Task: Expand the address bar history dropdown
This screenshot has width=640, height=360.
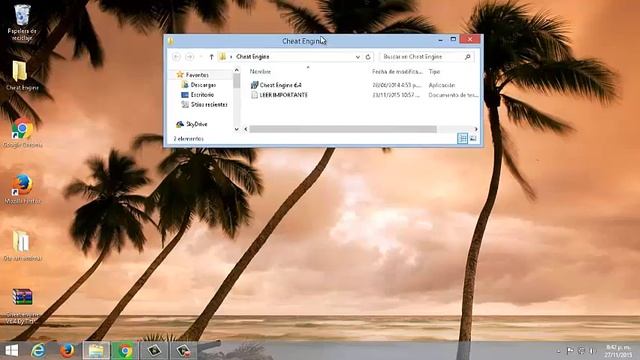Action: [358, 57]
